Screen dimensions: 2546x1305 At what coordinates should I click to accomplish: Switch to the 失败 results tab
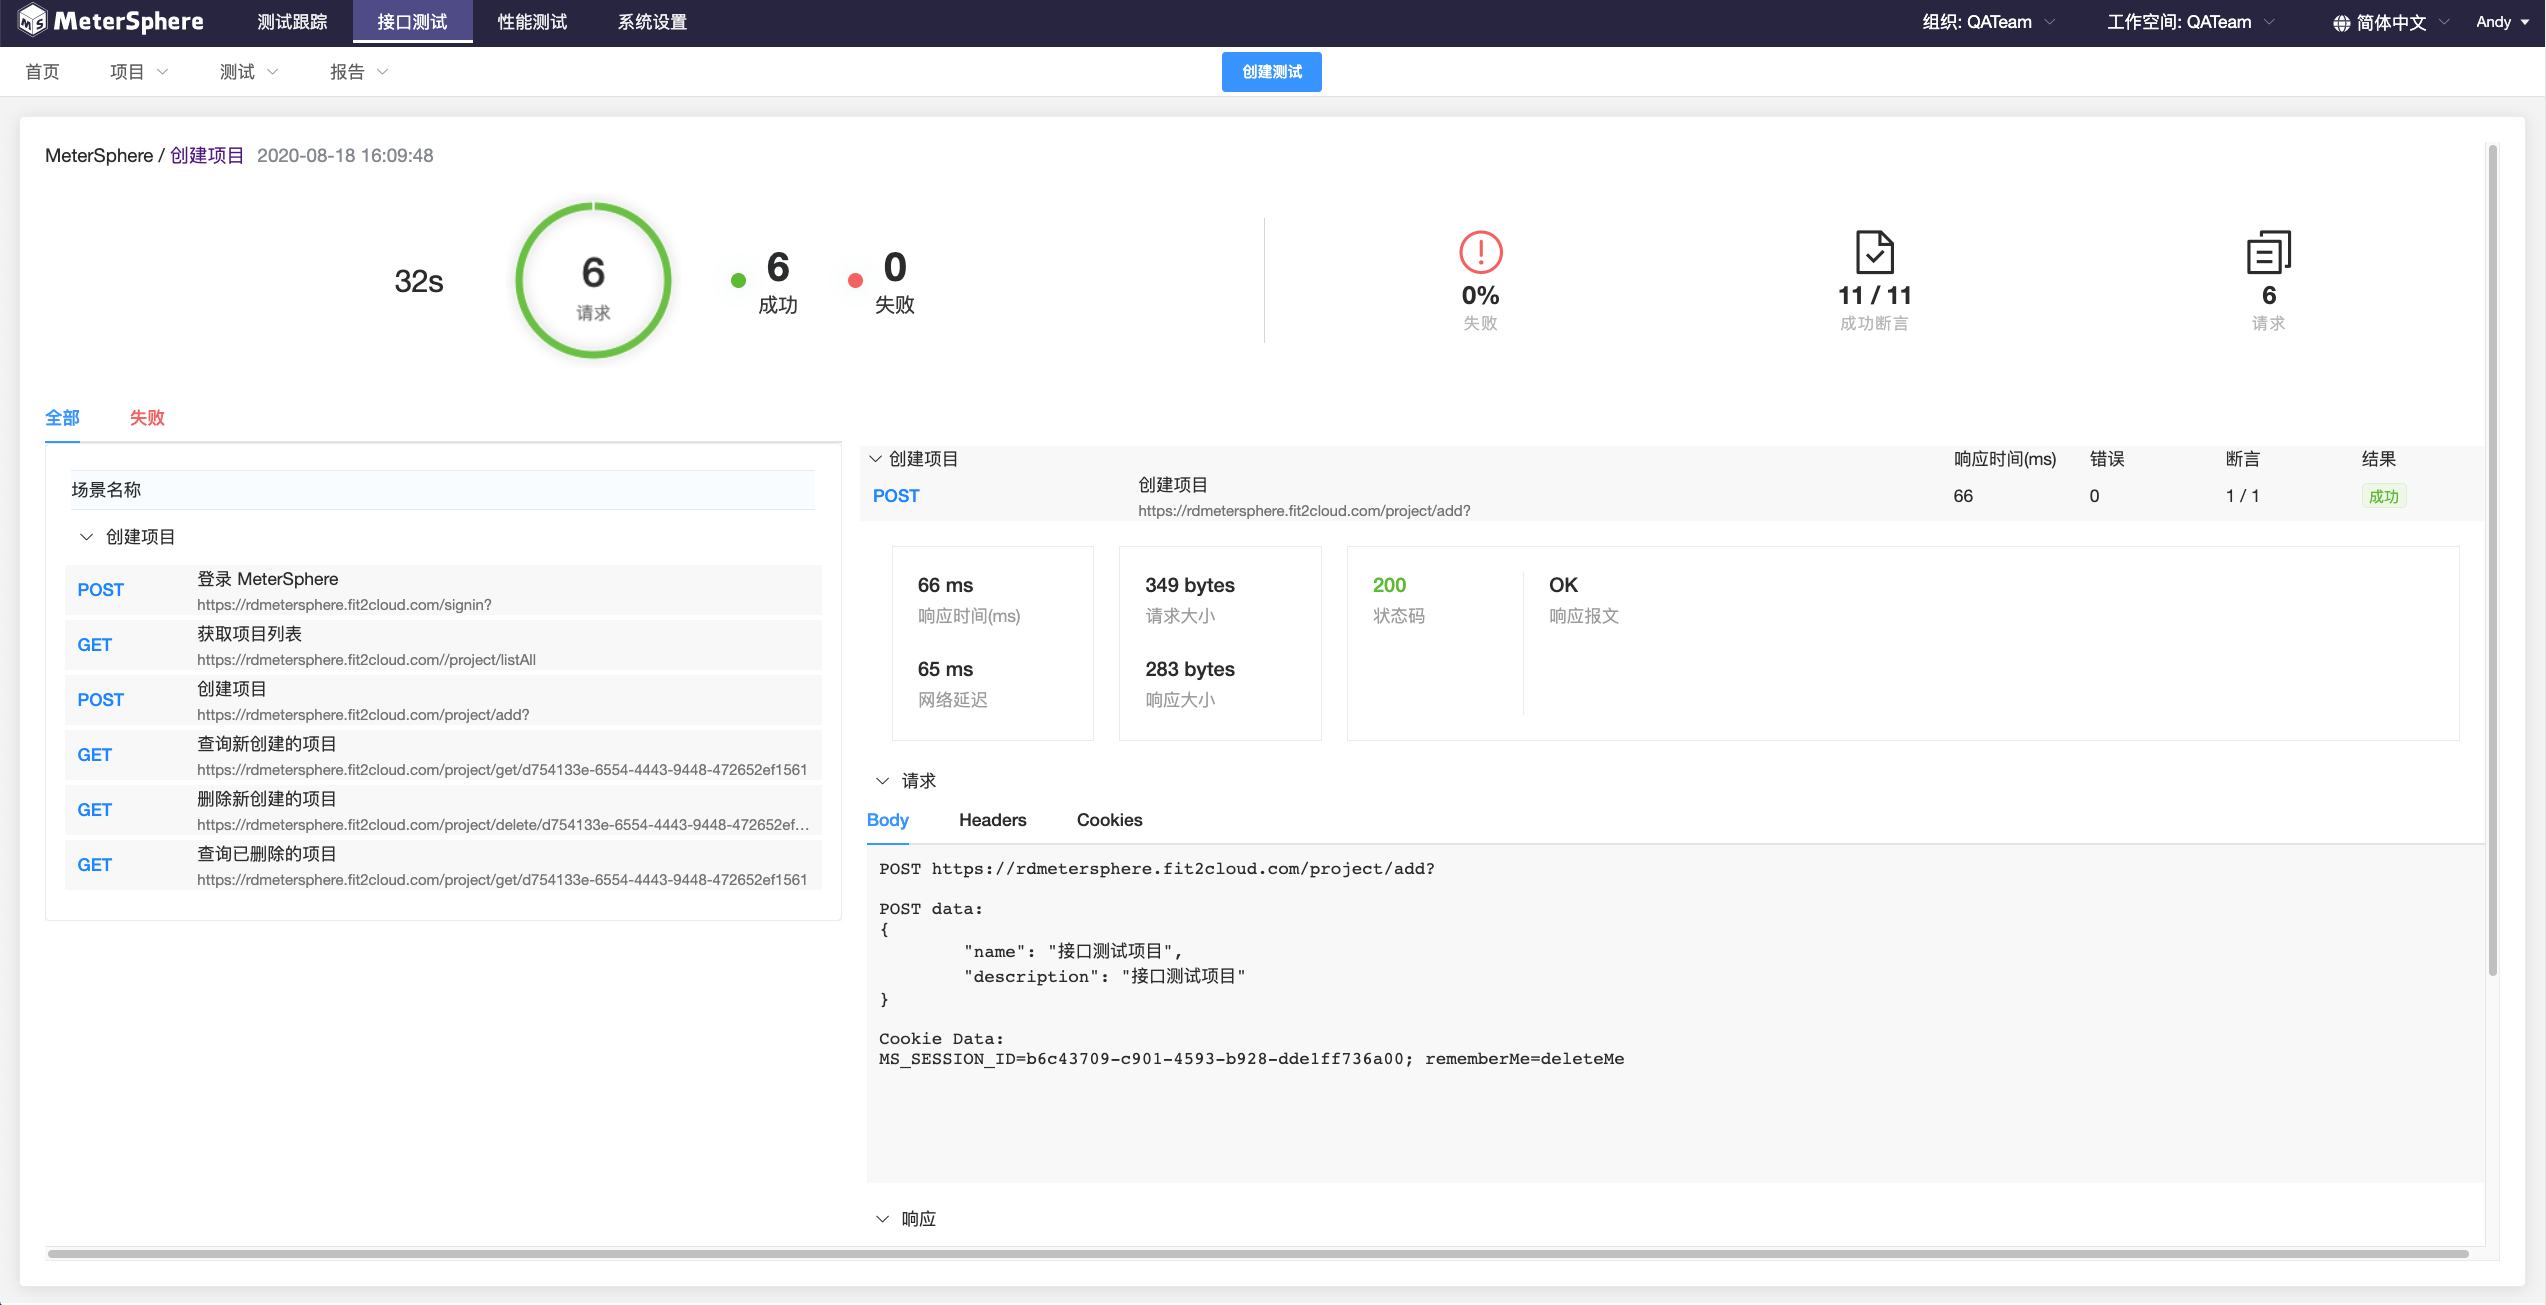tap(147, 418)
